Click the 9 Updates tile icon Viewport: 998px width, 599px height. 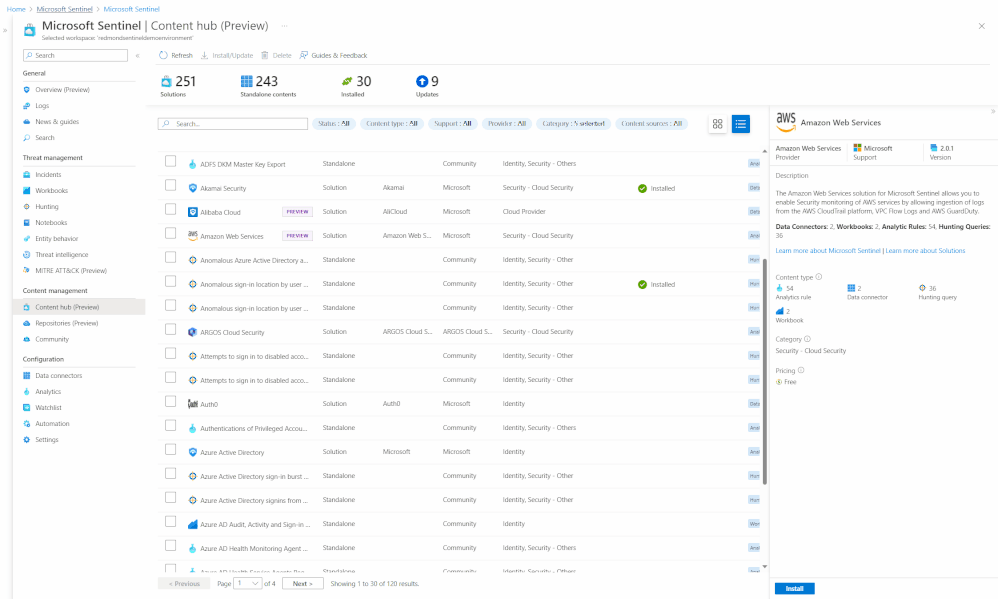[x=422, y=81]
